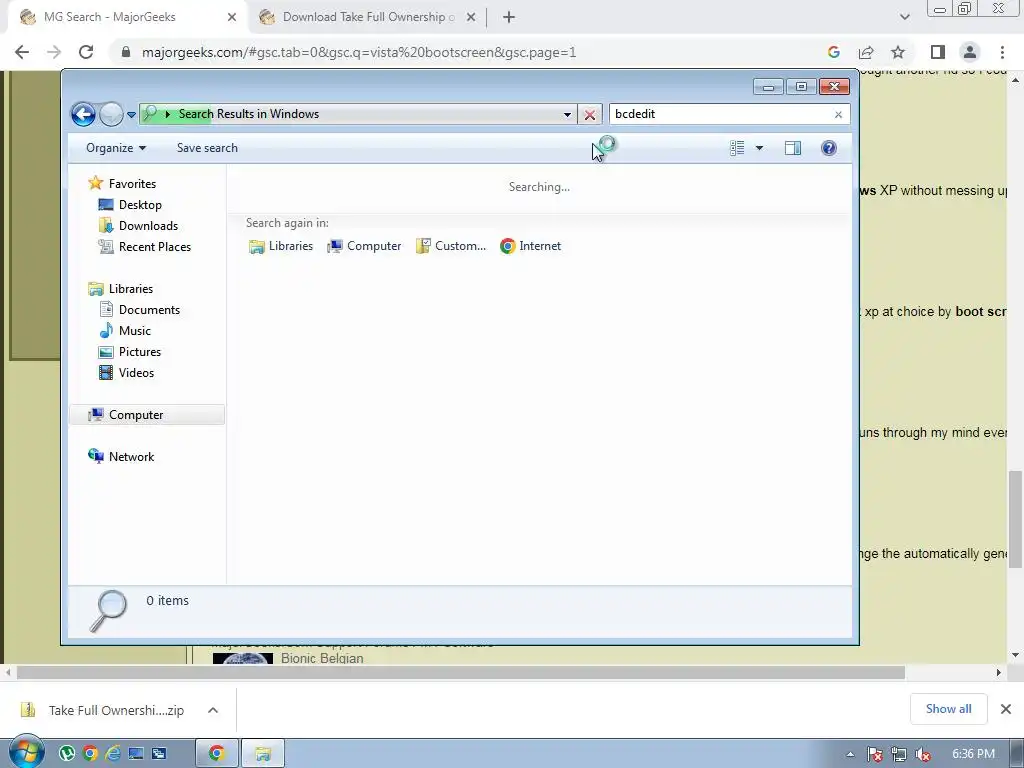Switch to Download Take Full Ownership tab
The height and width of the screenshot is (768, 1024).
(369, 17)
